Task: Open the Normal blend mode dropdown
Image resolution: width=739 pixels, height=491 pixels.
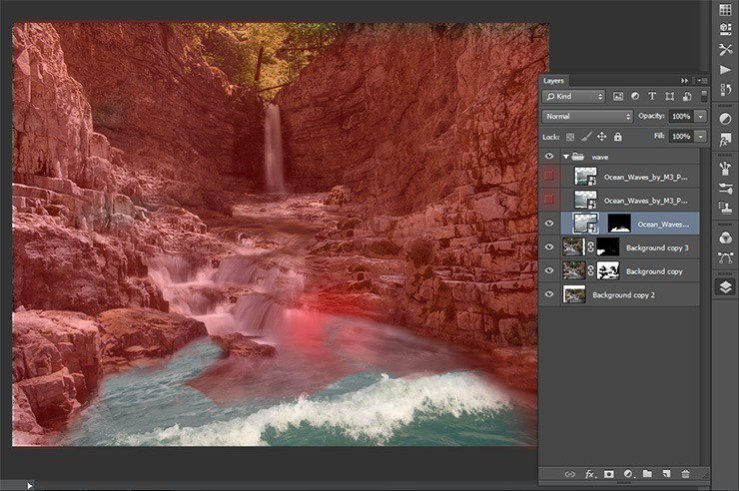Action: [x=587, y=116]
